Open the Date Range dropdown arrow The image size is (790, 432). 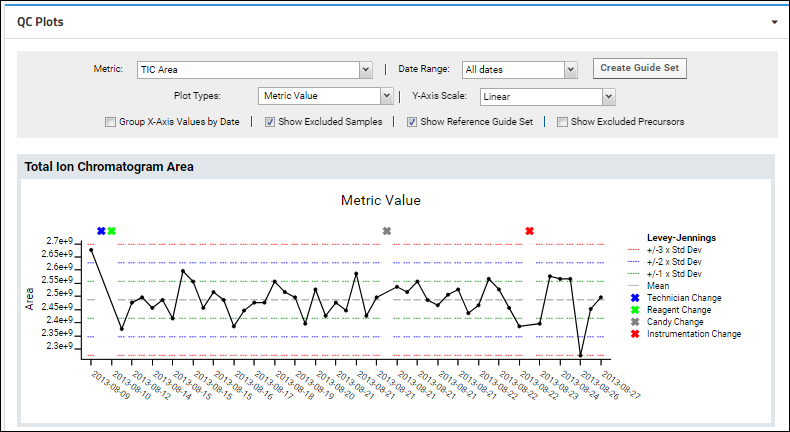pyautogui.click(x=570, y=70)
